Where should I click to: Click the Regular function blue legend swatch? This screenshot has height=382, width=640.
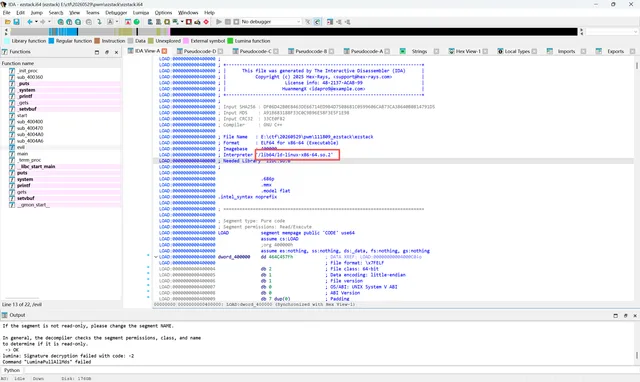51,41
